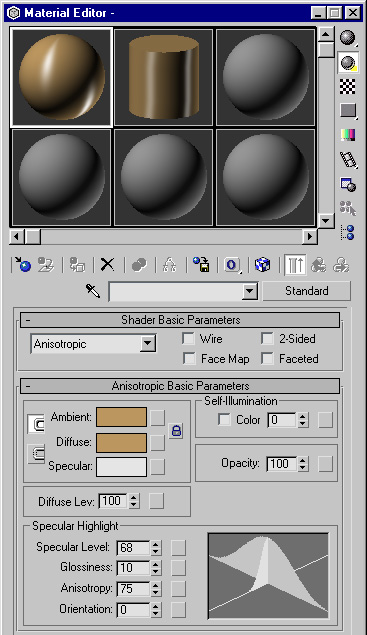Click the horizontal scroll right arrow
367x635 pixels.
pyautogui.click(x=310, y=236)
